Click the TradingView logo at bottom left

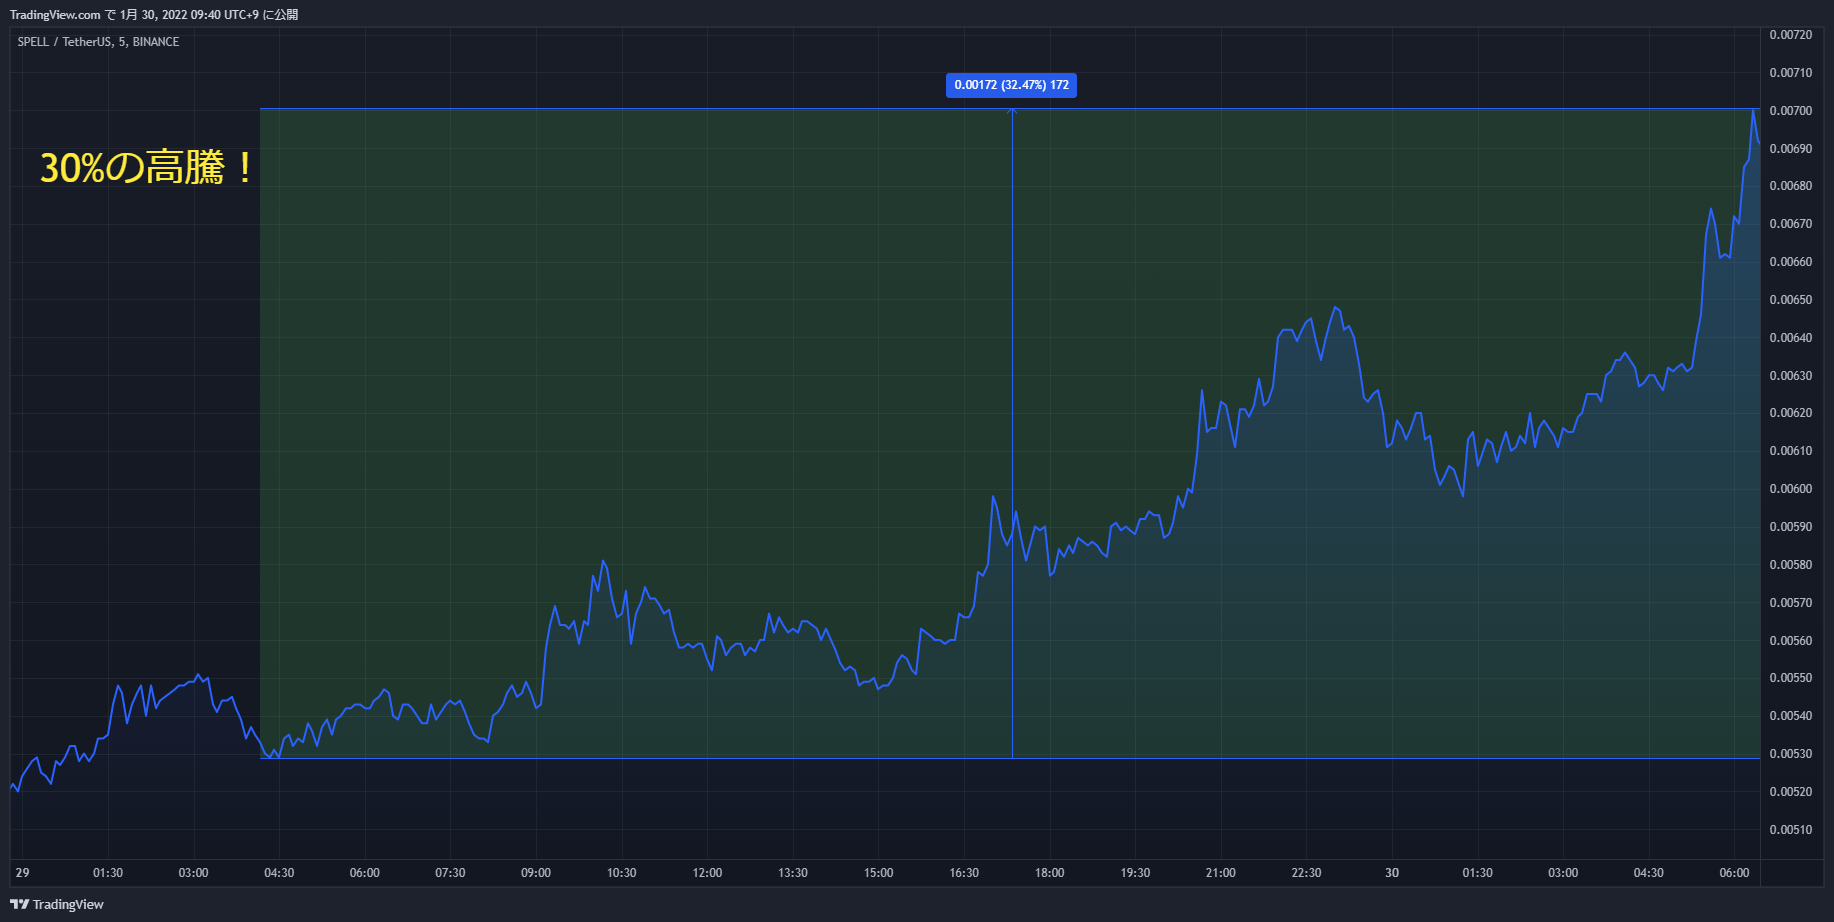[x=57, y=904]
